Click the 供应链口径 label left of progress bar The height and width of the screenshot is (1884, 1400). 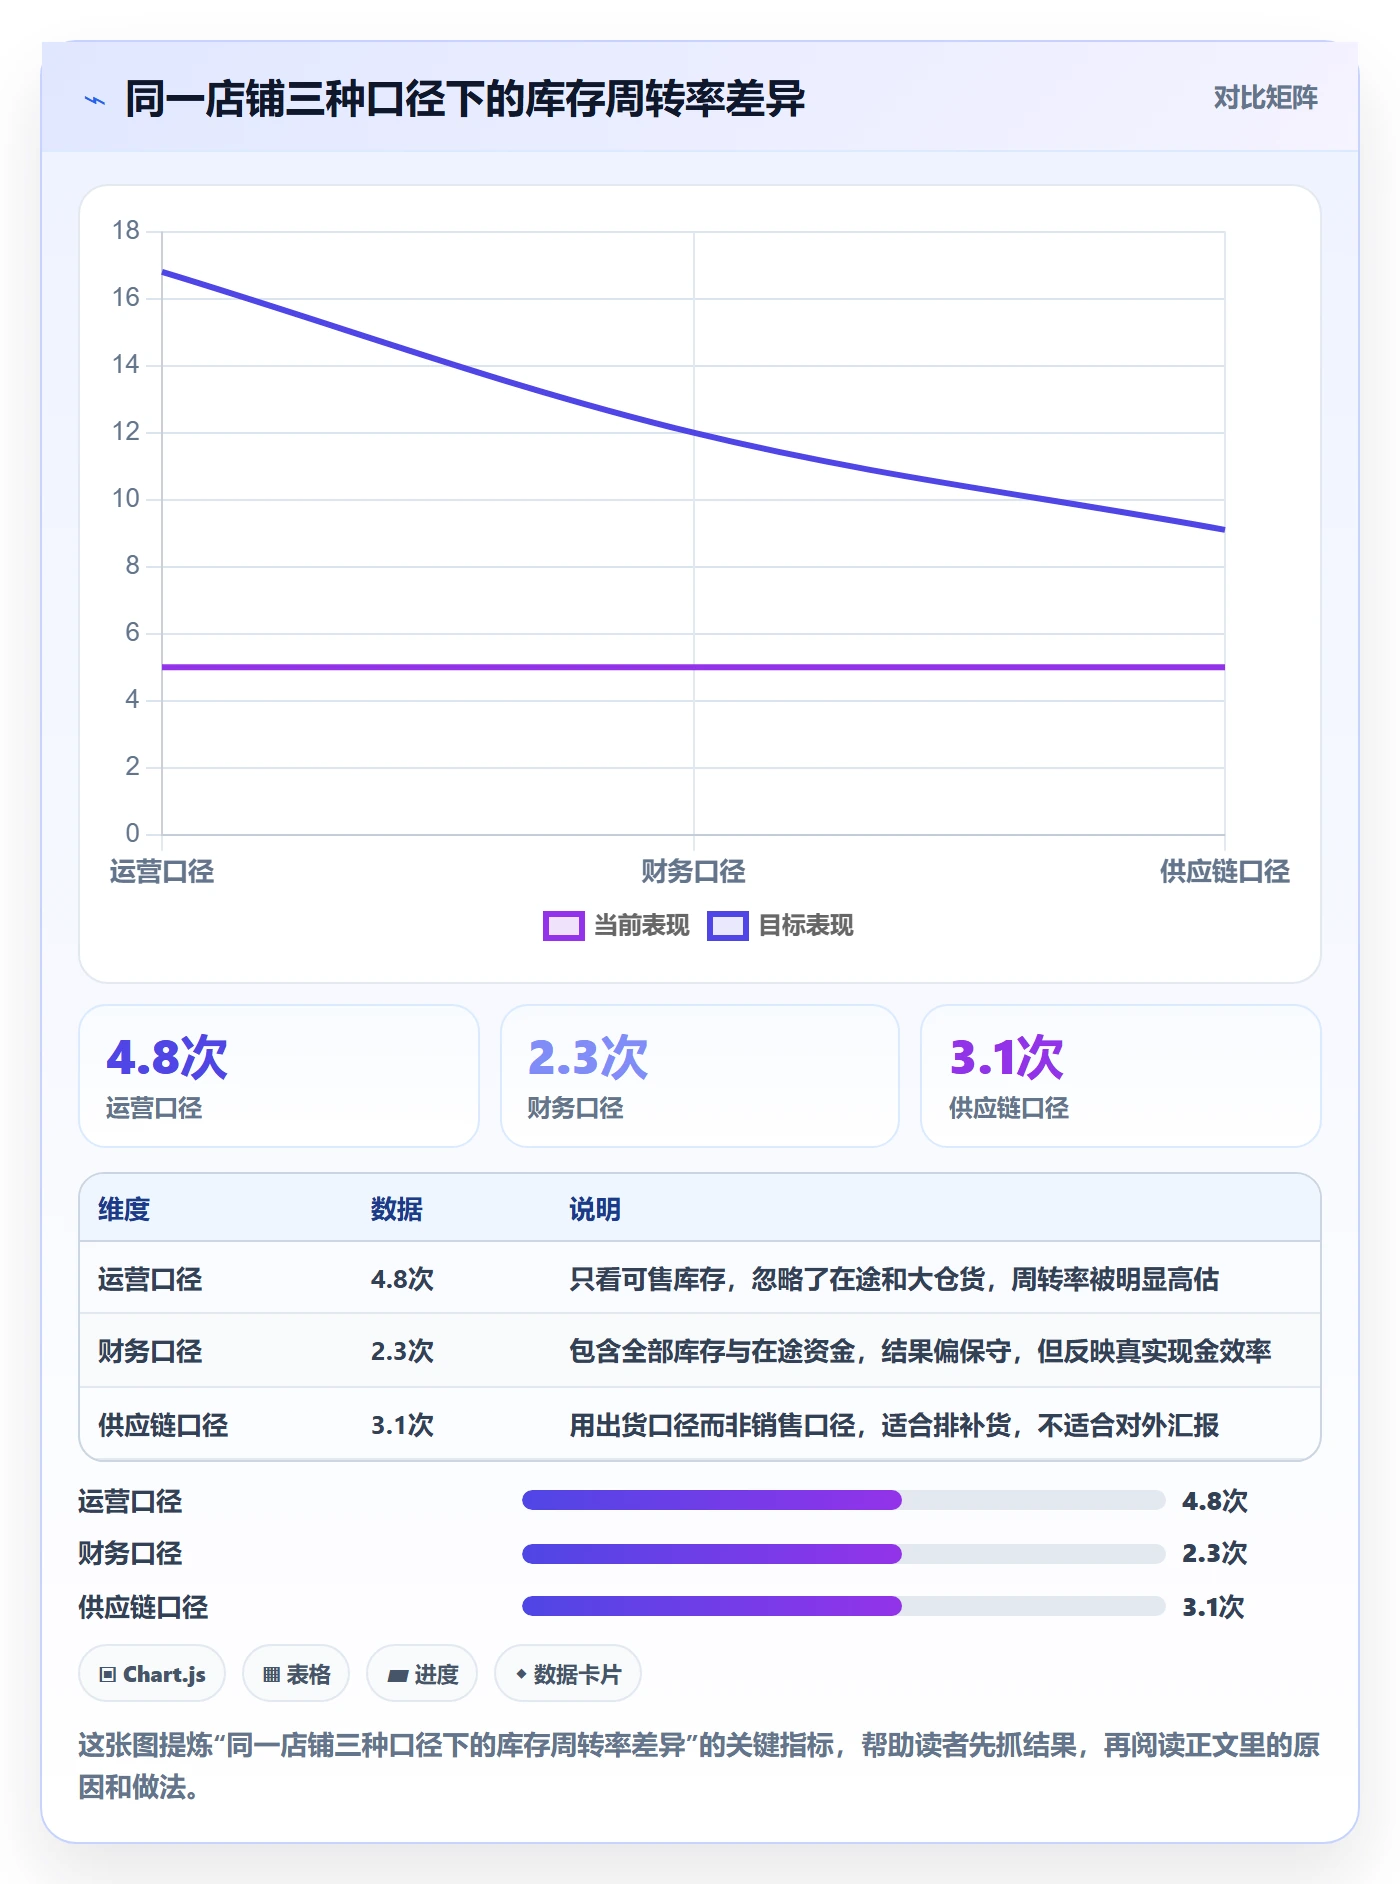[143, 1607]
